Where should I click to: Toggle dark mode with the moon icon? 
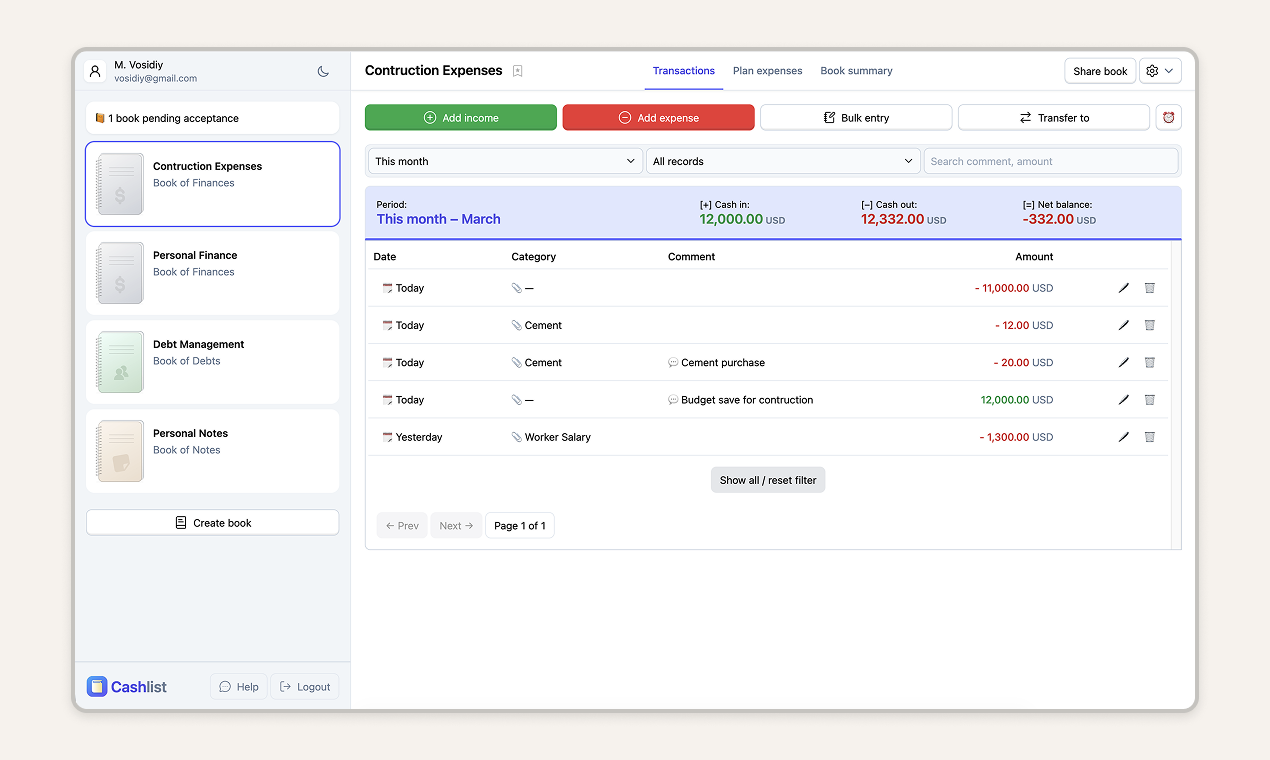click(x=322, y=71)
